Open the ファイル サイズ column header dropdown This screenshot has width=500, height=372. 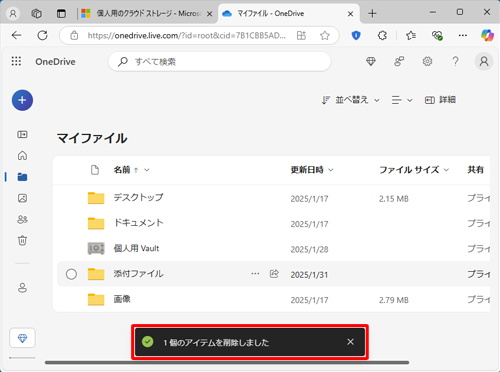pos(414,170)
